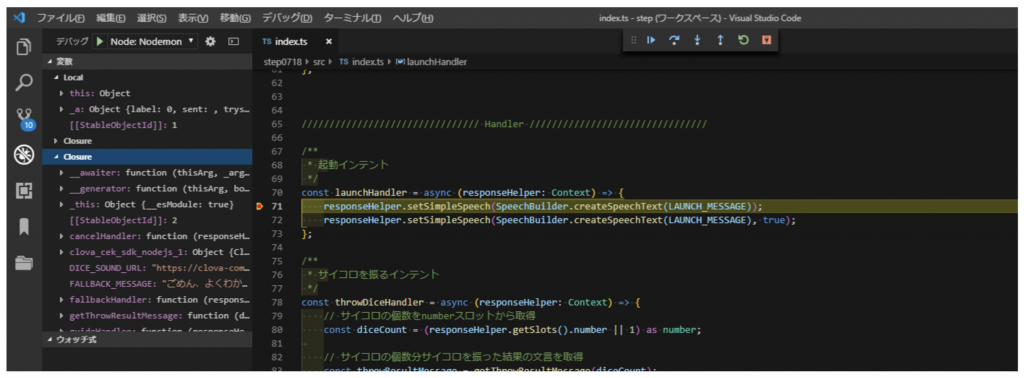Screen dimensions: 1024x378
Task: Select the DICE_SOUND_URL variable row
Action: 148,268
